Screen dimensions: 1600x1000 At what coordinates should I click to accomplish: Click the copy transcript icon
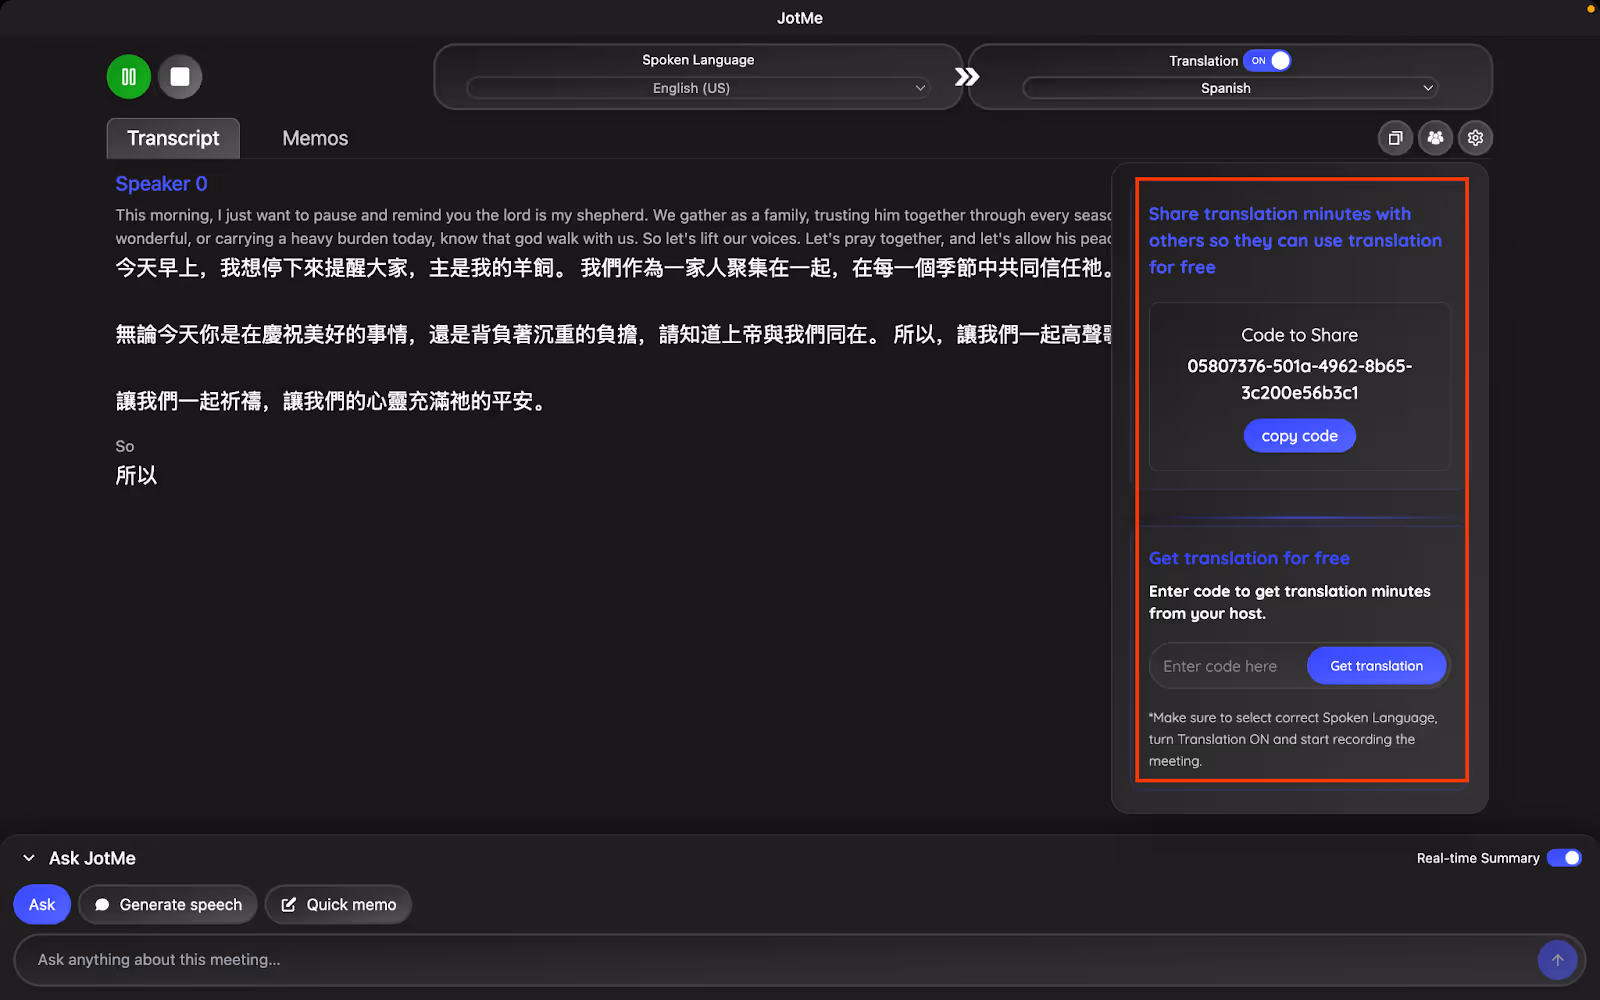tap(1395, 138)
